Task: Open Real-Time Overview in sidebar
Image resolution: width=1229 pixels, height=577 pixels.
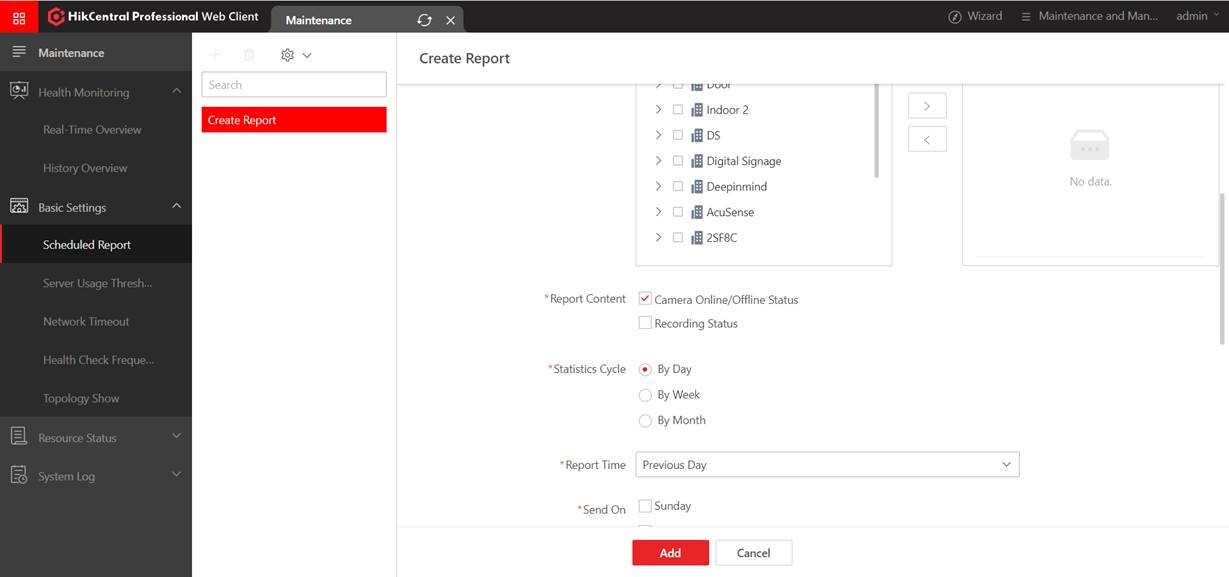Action: 92,130
